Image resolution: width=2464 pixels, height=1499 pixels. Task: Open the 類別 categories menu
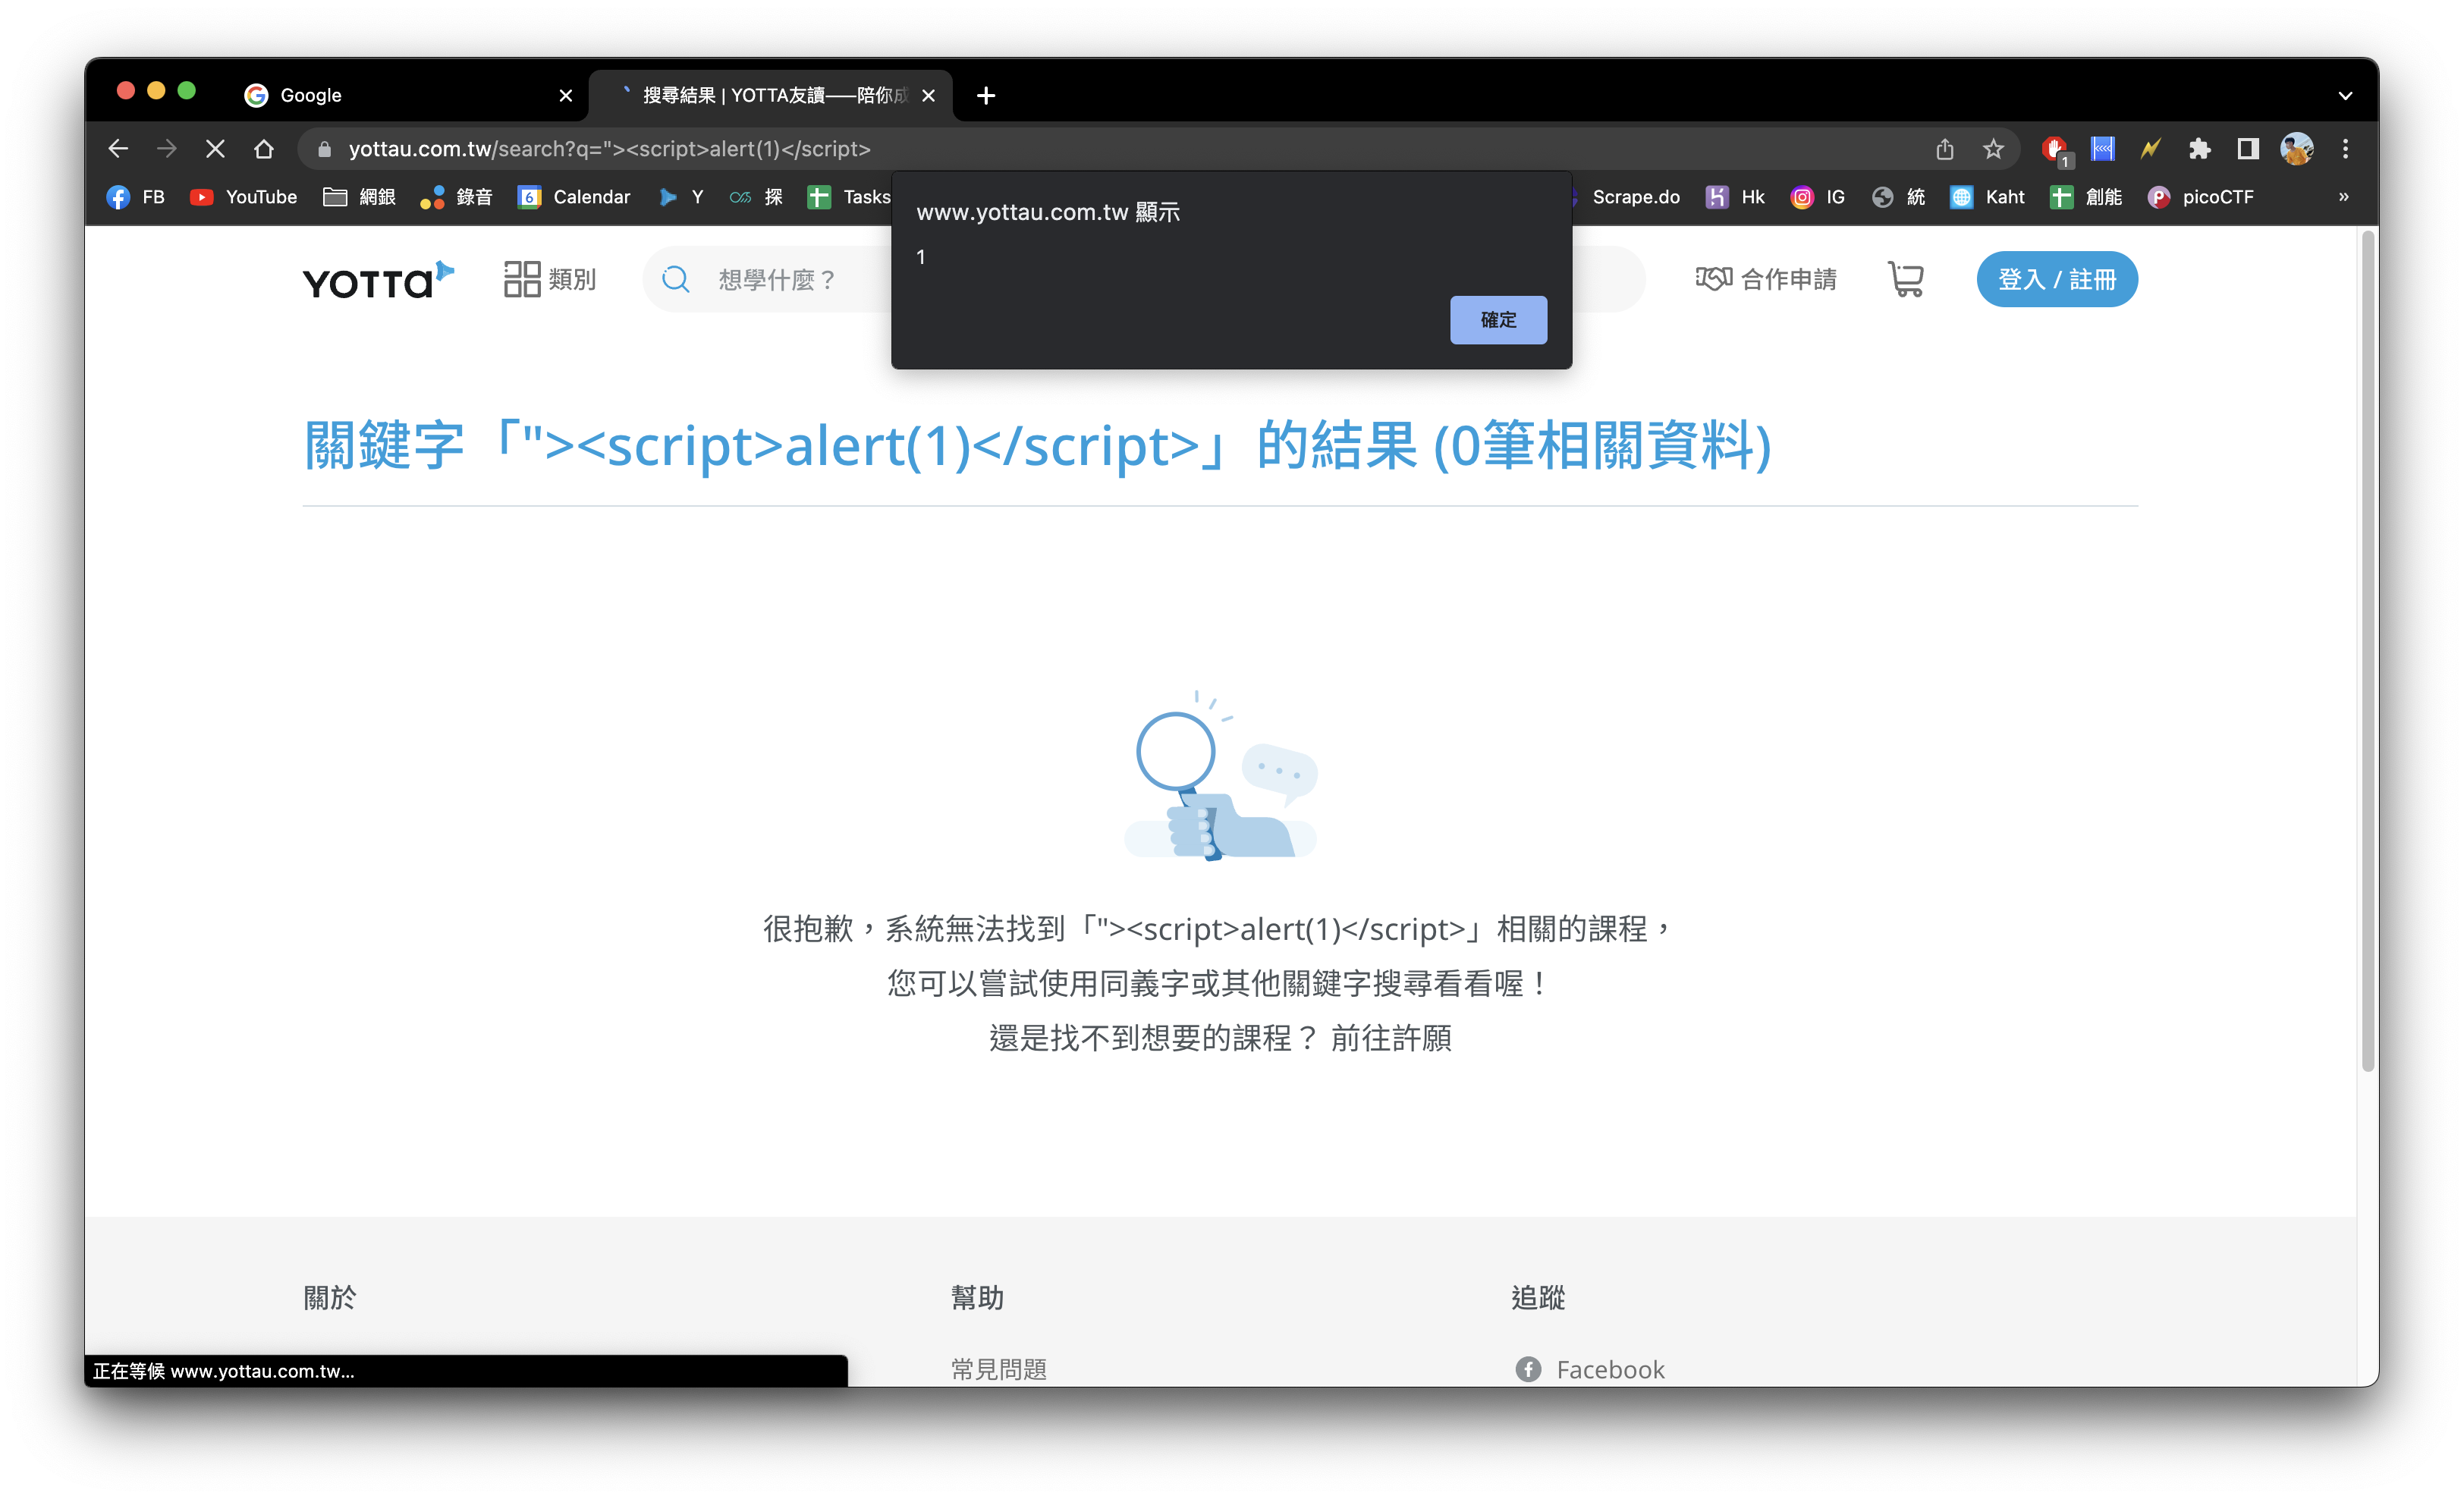(x=549, y=279)
